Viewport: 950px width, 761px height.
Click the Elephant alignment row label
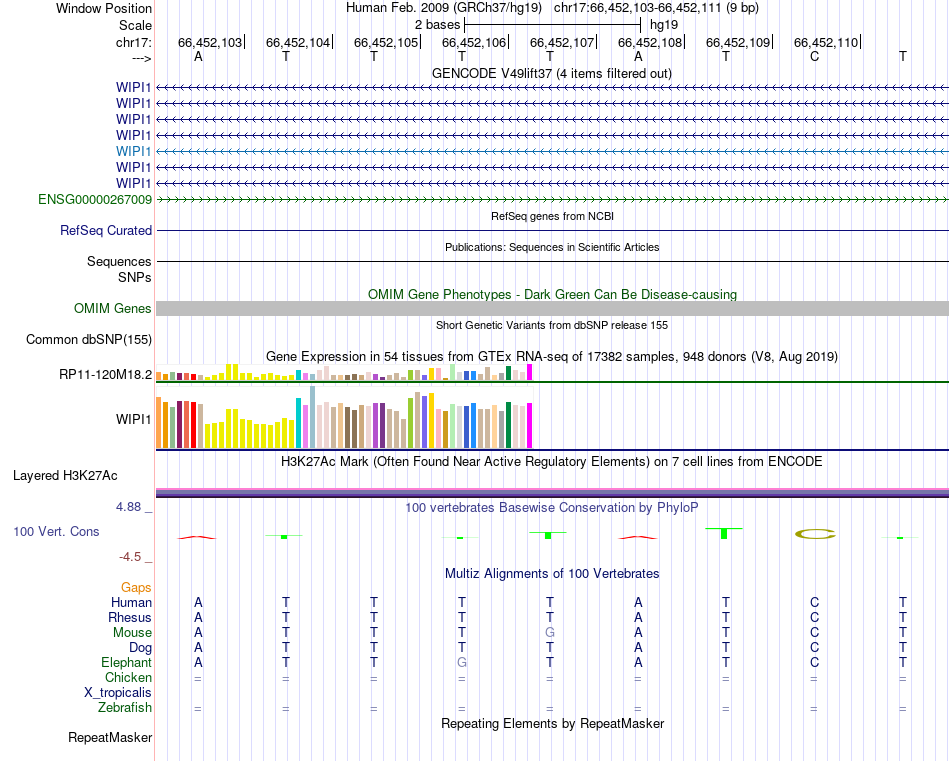coord(127,662)
